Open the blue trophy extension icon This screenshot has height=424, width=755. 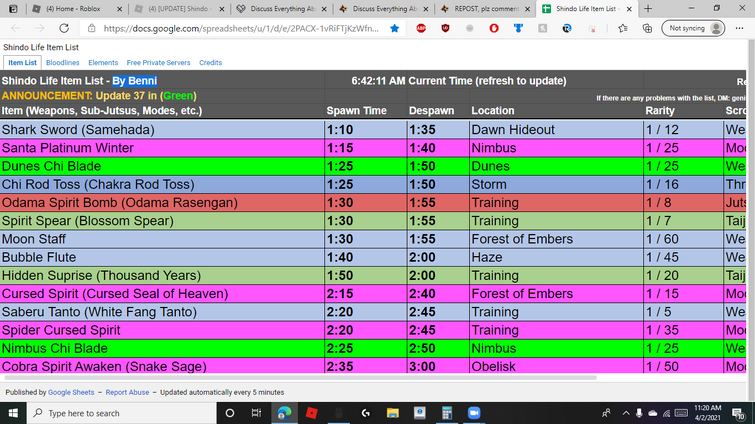coord(518,28)
